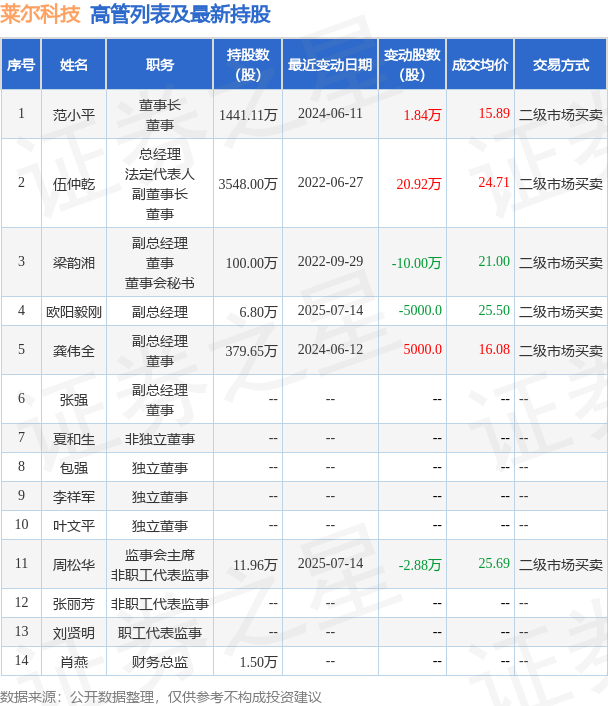Click the average price 16.08
This screenshot has height=706, width=608.
(x=494, y=349)
